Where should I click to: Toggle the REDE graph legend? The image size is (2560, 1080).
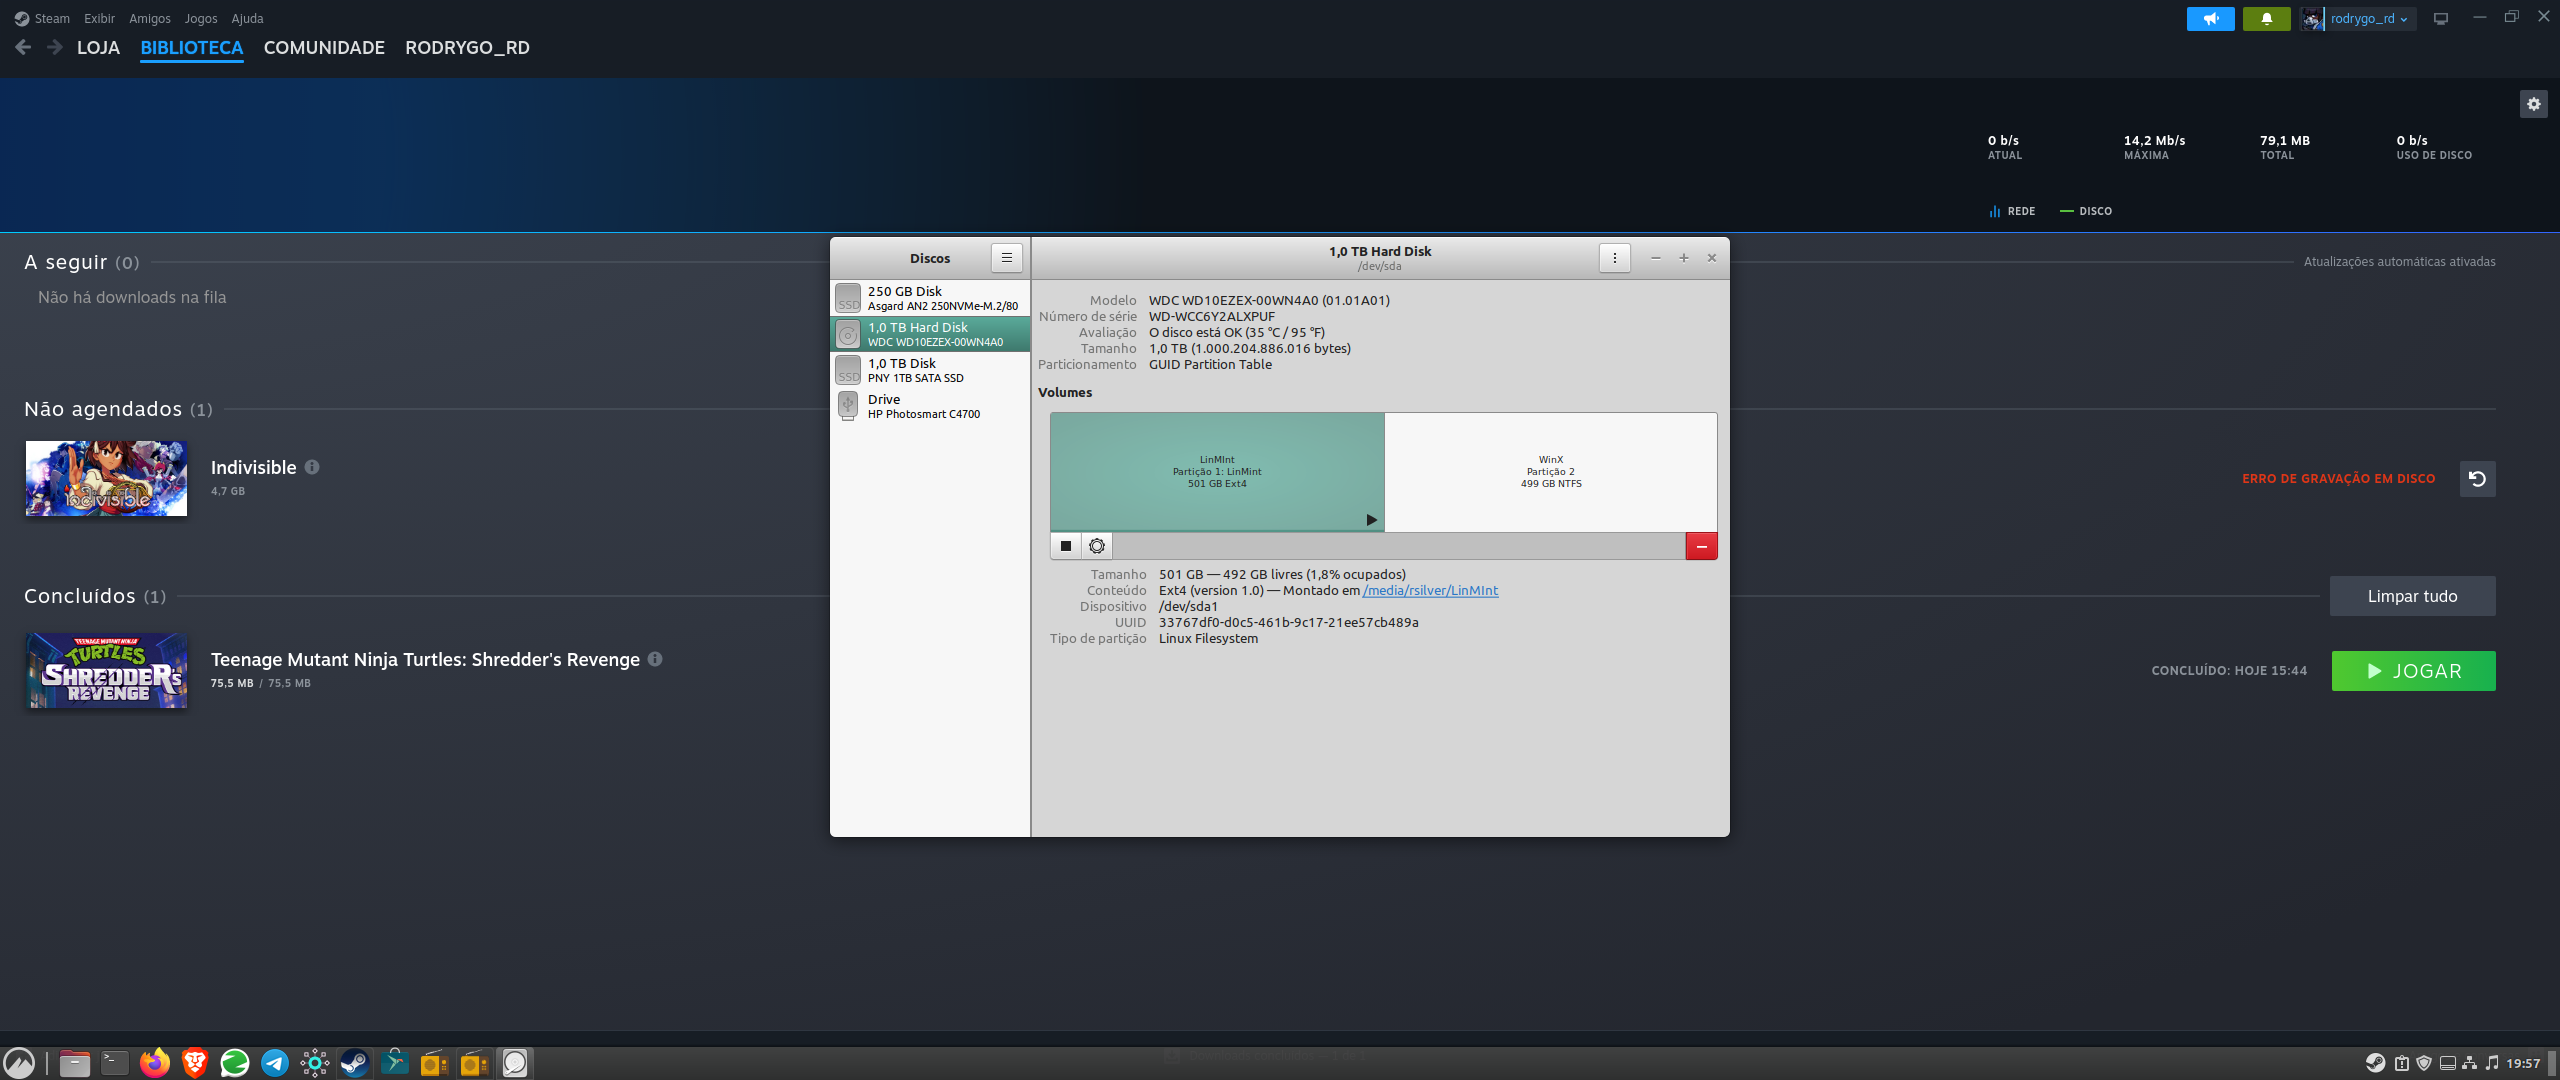(x=2012, y=211)
